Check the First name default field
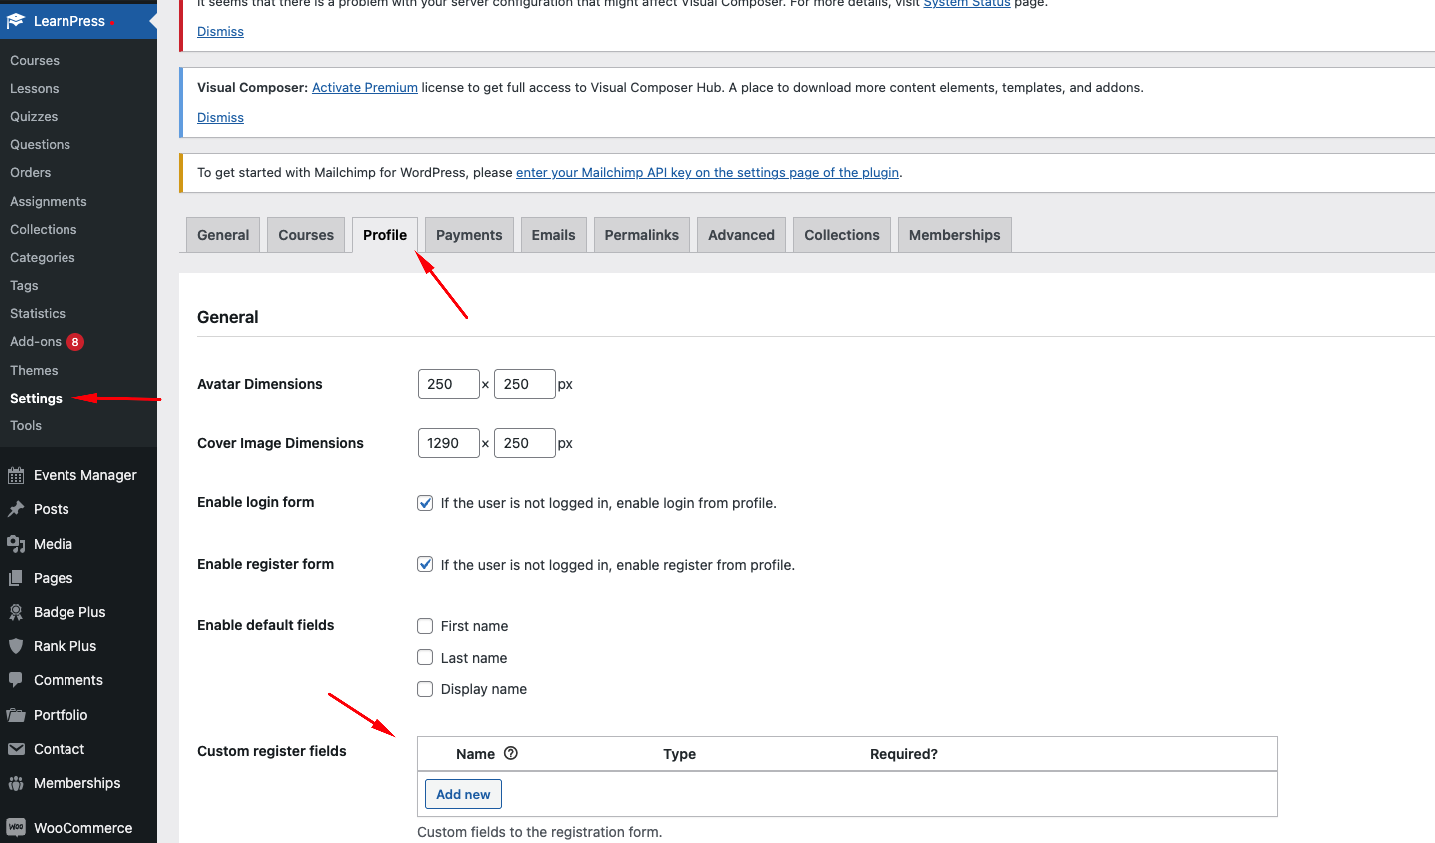The image size is (1435, 843). [x=425, y=626]
